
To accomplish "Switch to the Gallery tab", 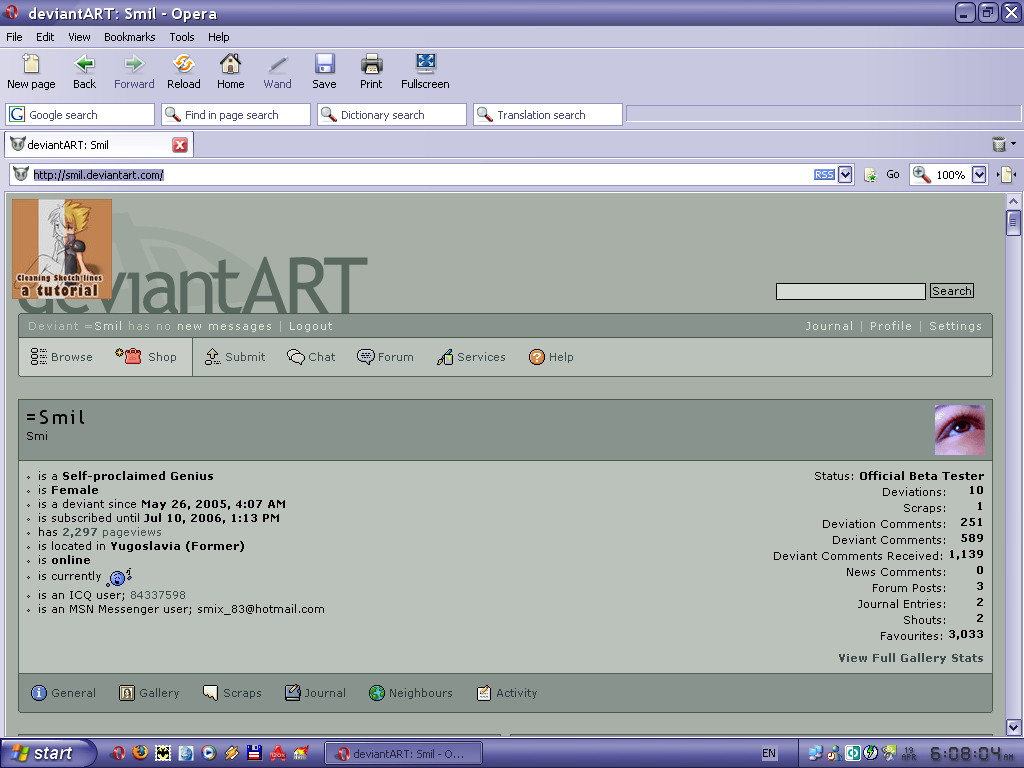I will click(x=149, y=693).
